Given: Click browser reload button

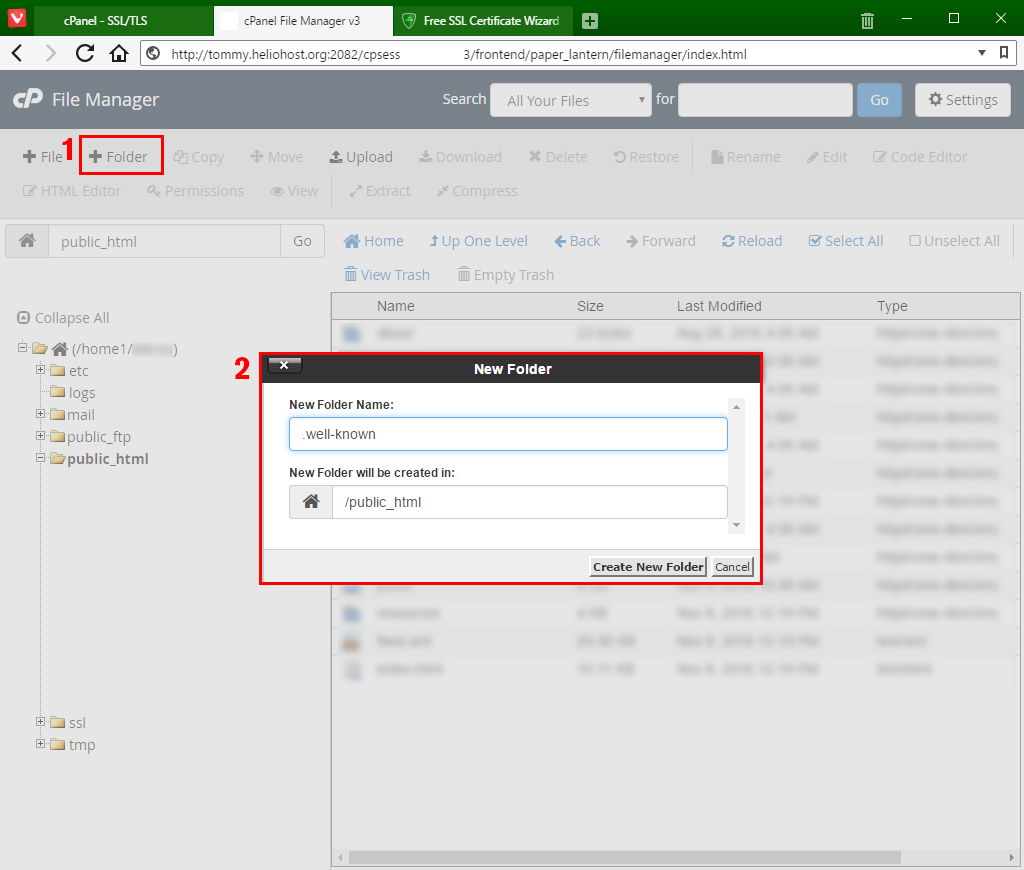Looking at the screenshot, I should point(85,54).
